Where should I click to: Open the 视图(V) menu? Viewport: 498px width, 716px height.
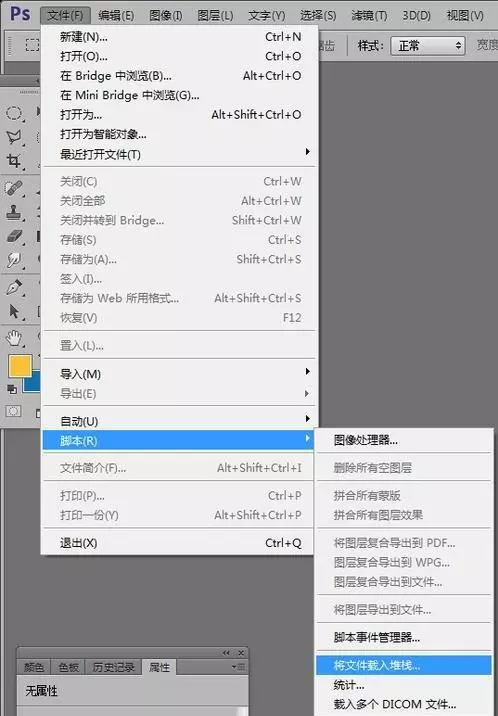(x=465, y=16)
